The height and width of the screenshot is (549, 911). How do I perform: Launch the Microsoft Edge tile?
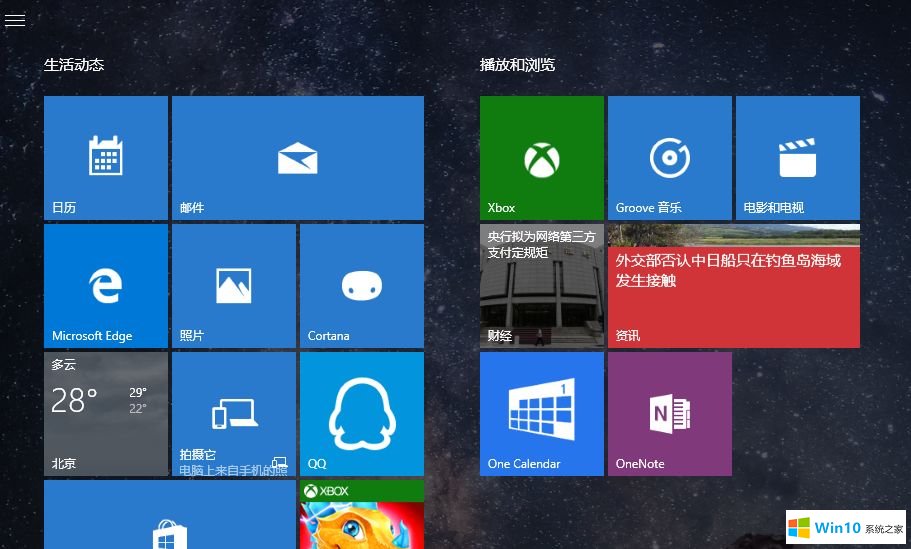pos(106,286)
